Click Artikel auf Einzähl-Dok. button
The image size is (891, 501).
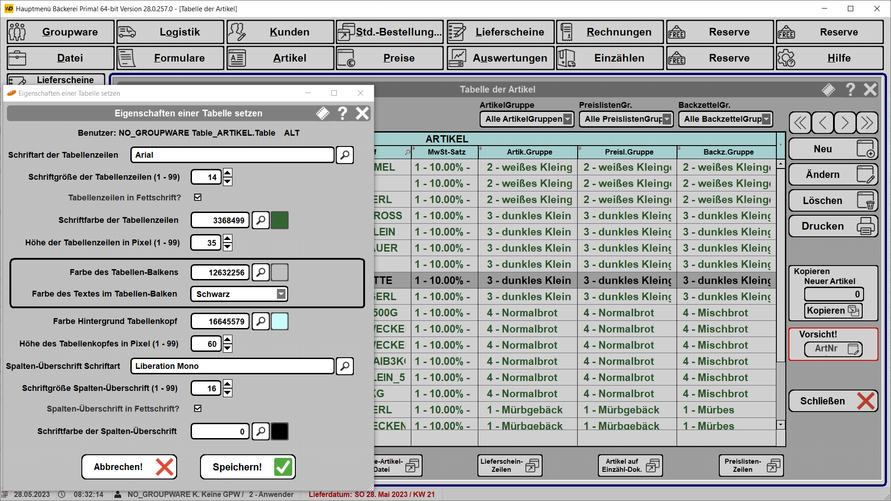[630, 466]
